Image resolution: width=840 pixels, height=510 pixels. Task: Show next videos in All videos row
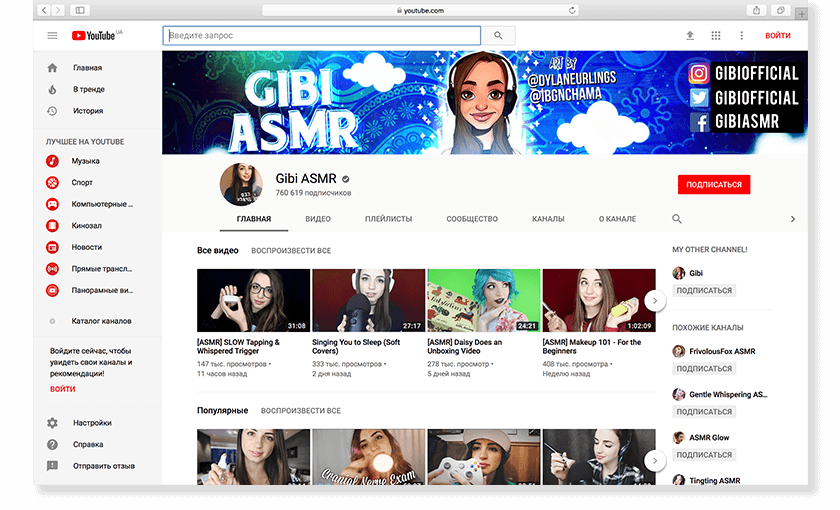[x=655, y=300]
